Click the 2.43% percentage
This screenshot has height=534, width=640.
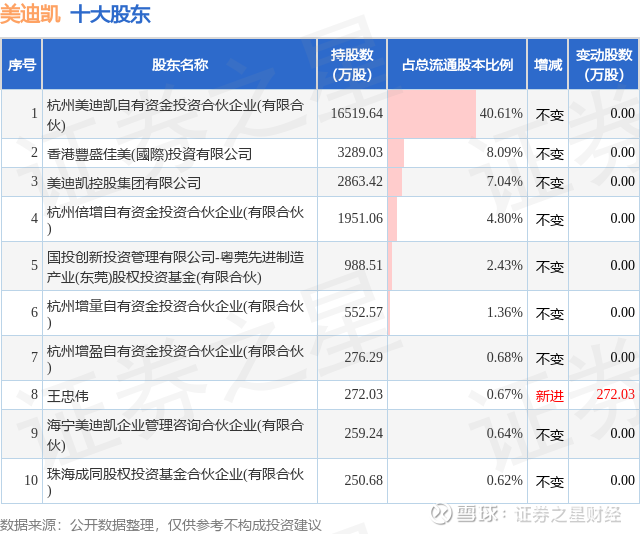[504, 265]
